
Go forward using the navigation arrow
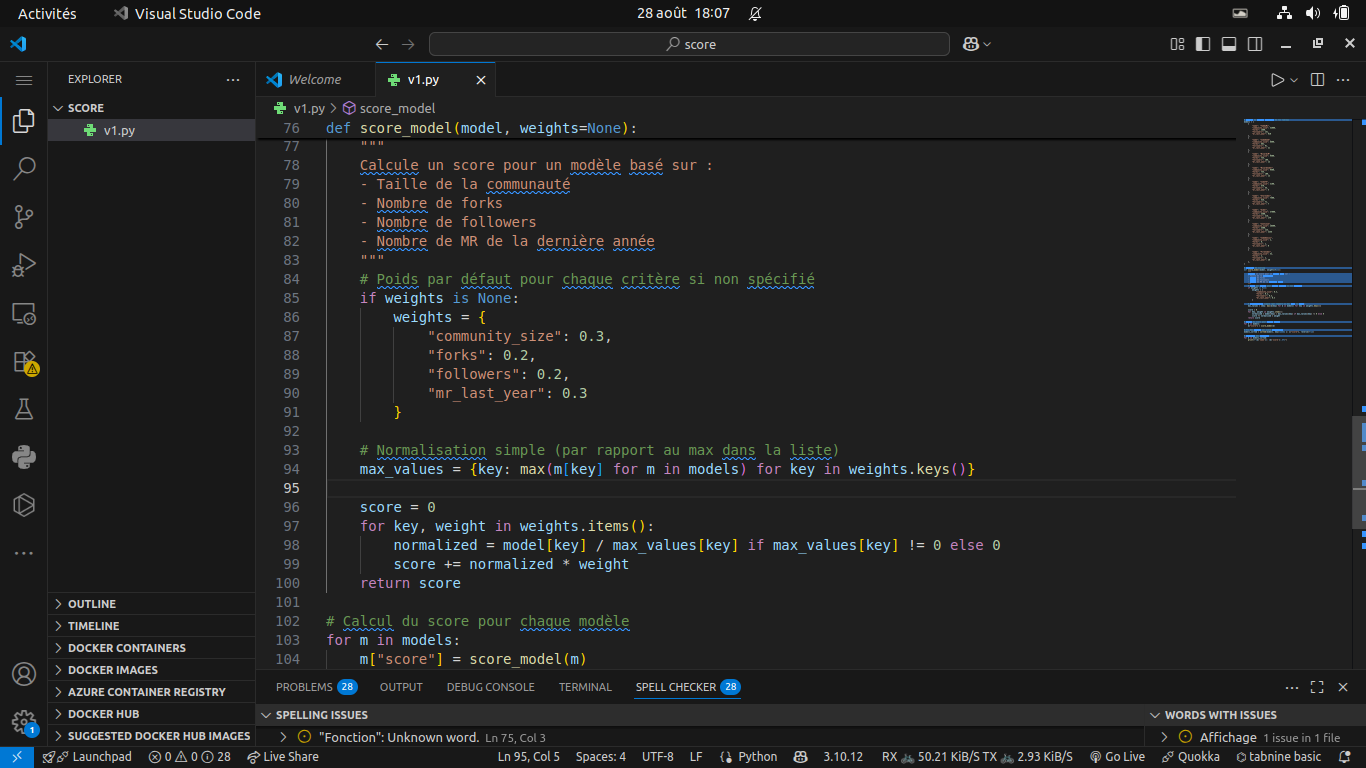tap(408, 44)
